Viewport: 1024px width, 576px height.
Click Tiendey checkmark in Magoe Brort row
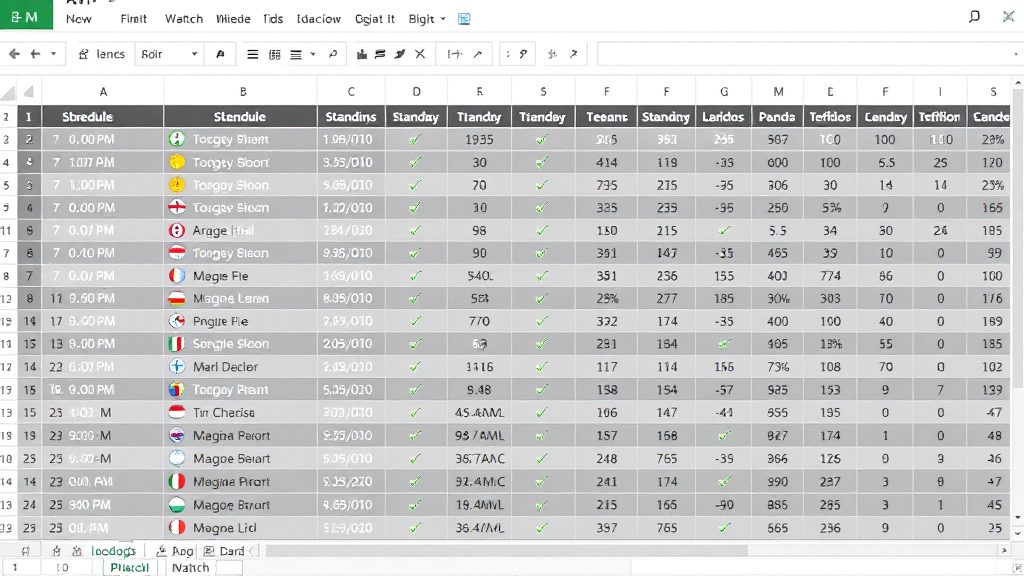[541, 505]
